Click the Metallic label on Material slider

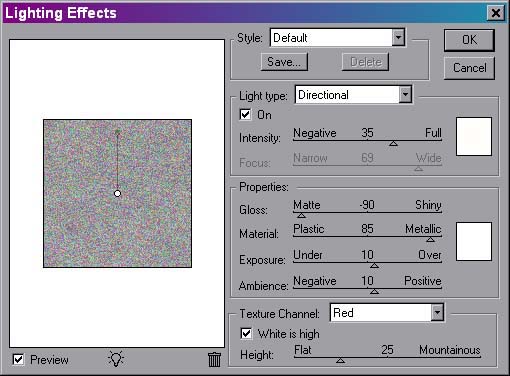[x=423, y=229]
